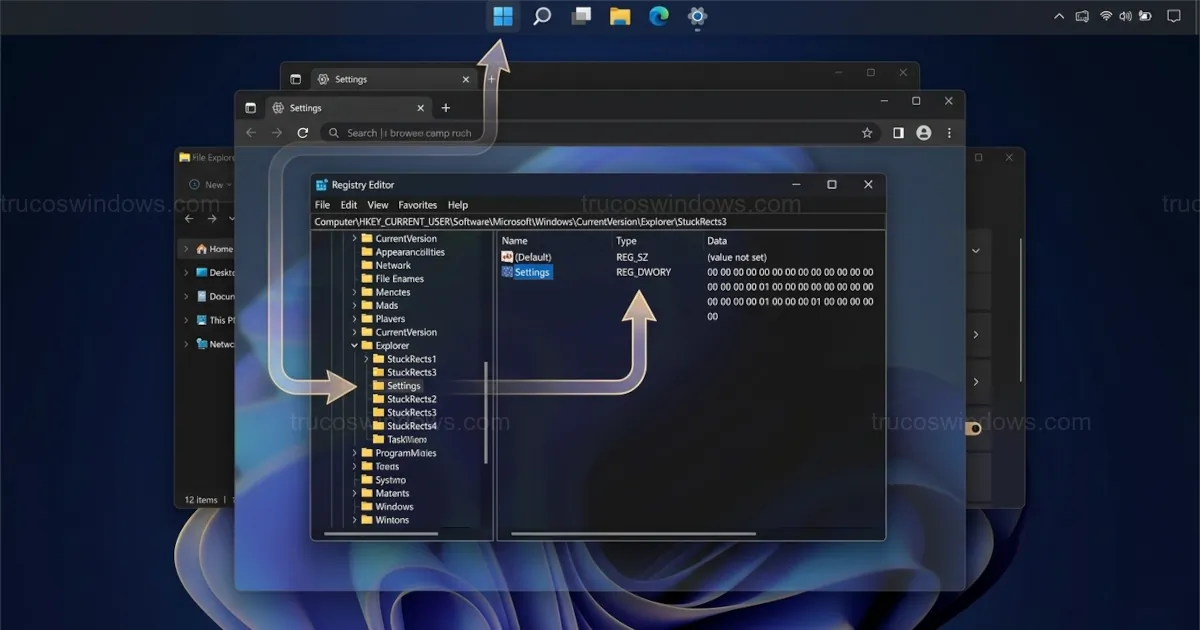This screenshot has width=1200, height=630.
Task: Show hidden system tray icons chevron
Action: pos(1060,16)
